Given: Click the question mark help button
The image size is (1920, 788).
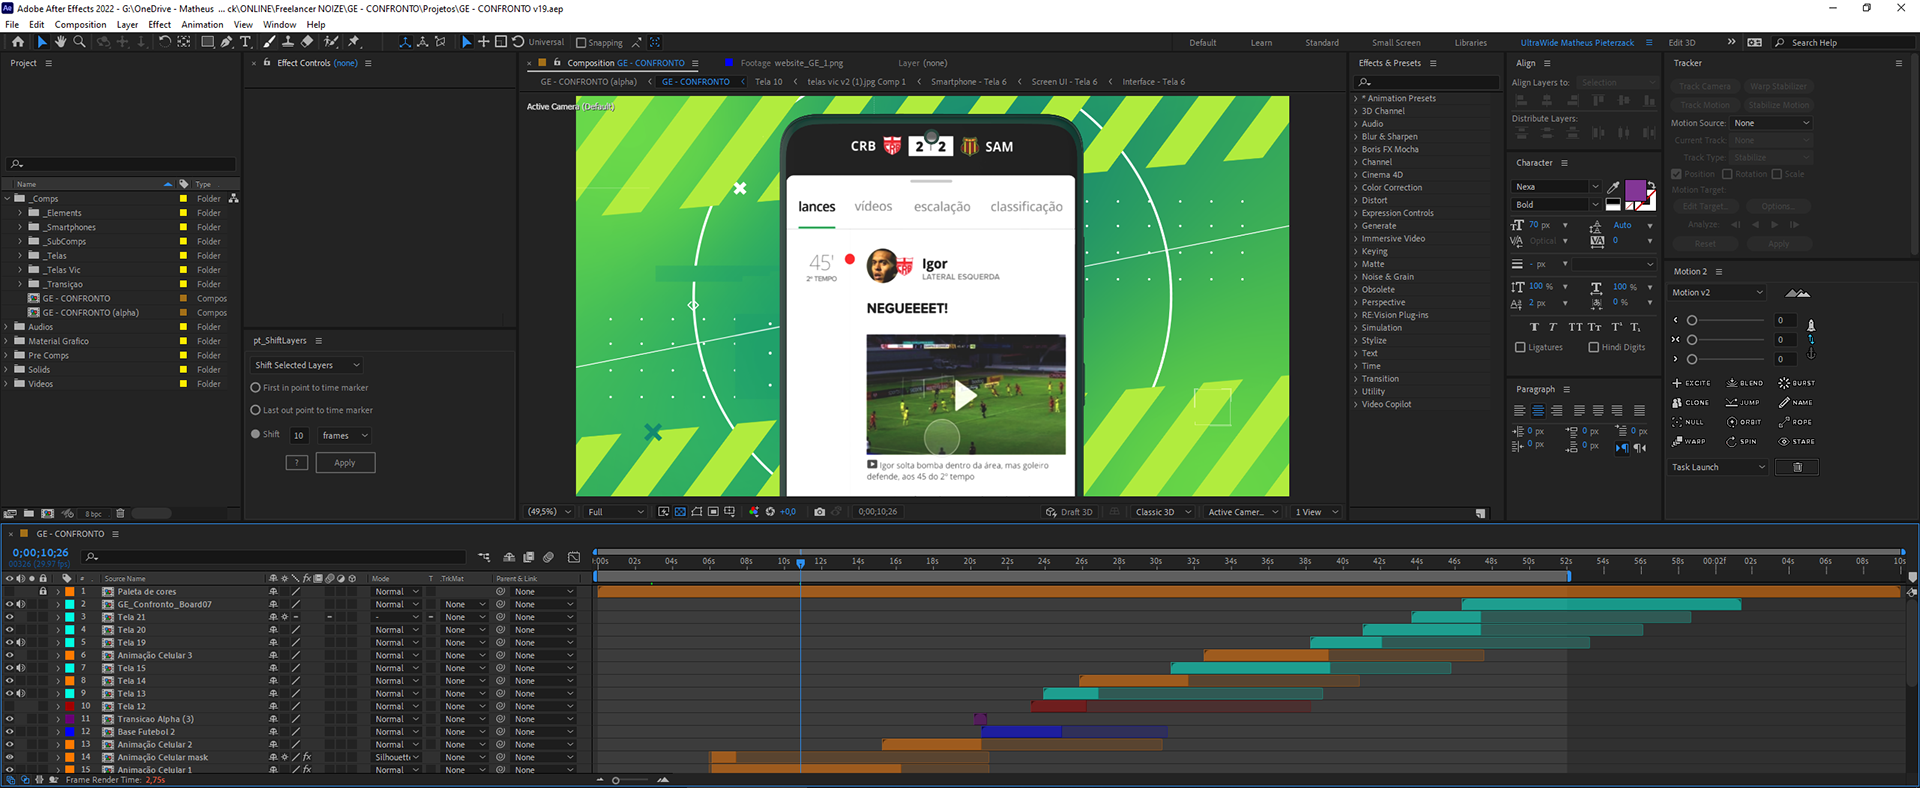Looking at the screenshot, I should [297, 463].
